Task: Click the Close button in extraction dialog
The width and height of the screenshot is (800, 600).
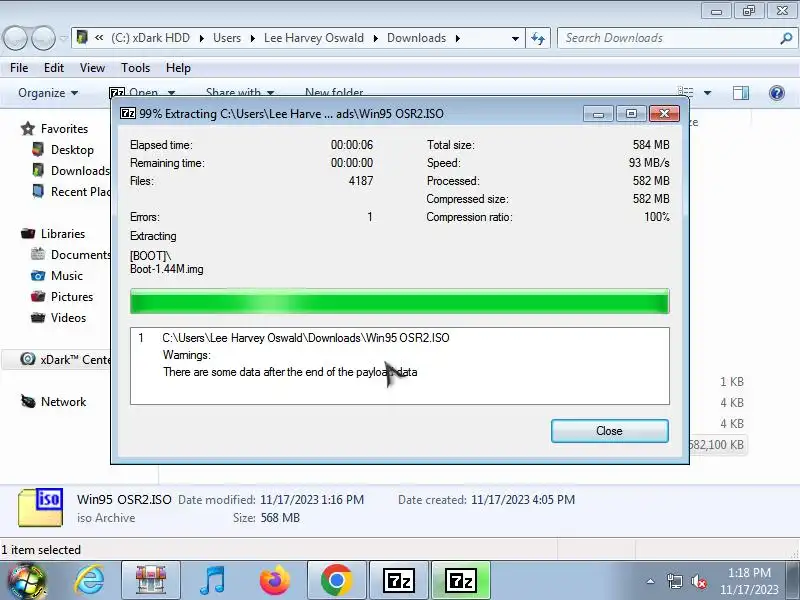Action: 610,431
